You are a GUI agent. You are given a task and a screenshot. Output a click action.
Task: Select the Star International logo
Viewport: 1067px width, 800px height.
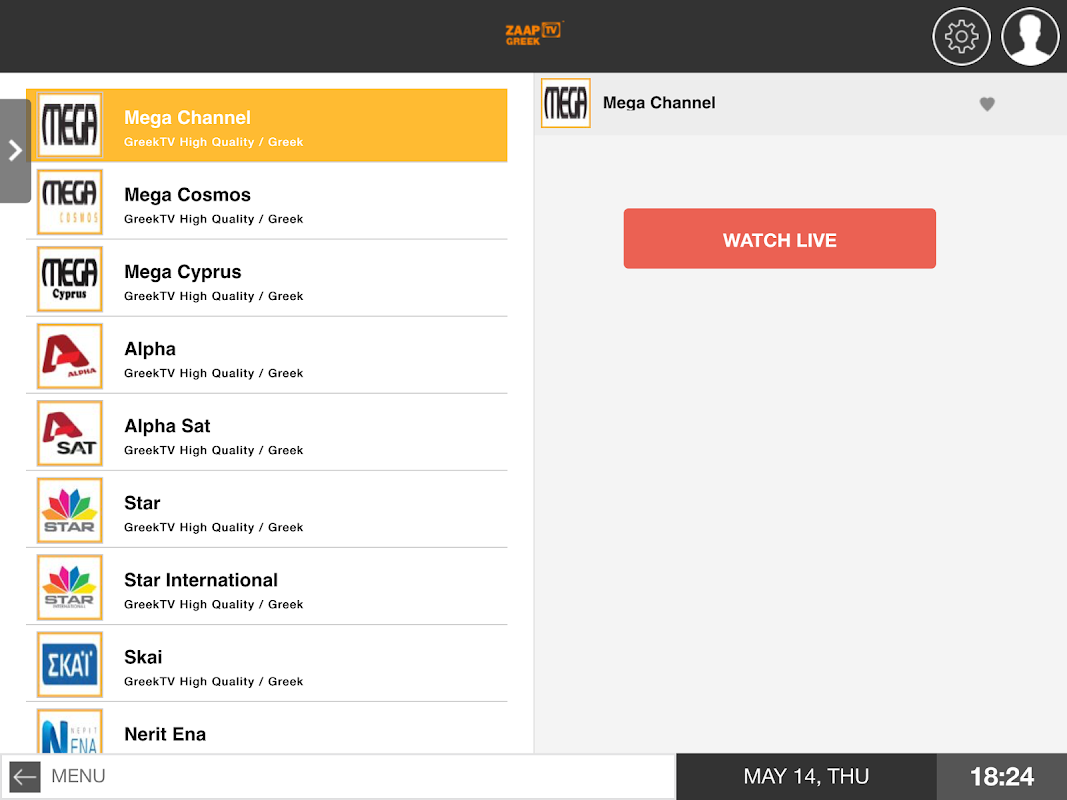70,587
